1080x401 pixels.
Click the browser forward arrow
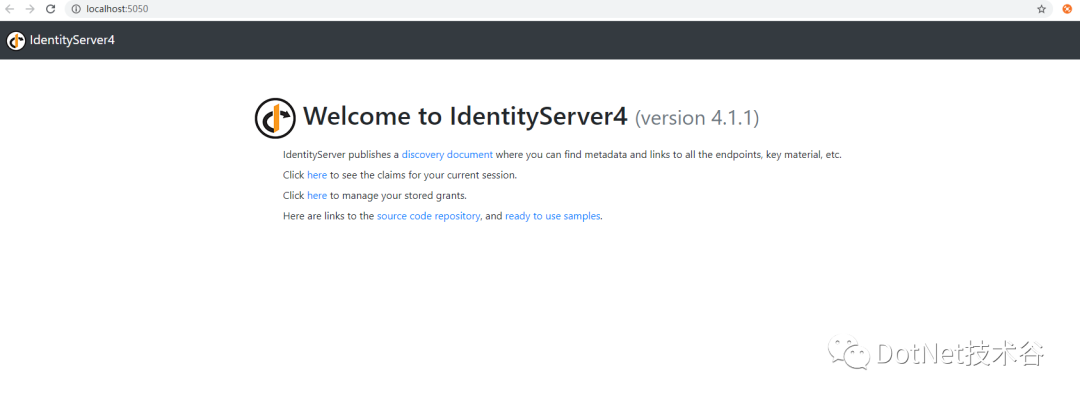pyautogui.click(x=30, y=9)
